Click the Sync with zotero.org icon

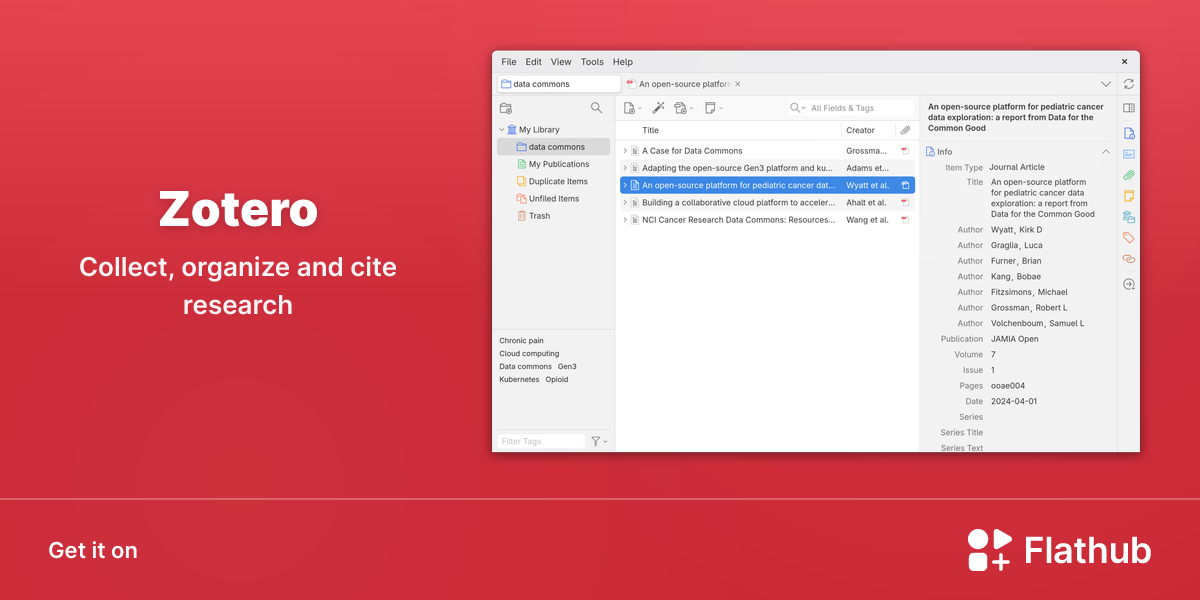1129,84
